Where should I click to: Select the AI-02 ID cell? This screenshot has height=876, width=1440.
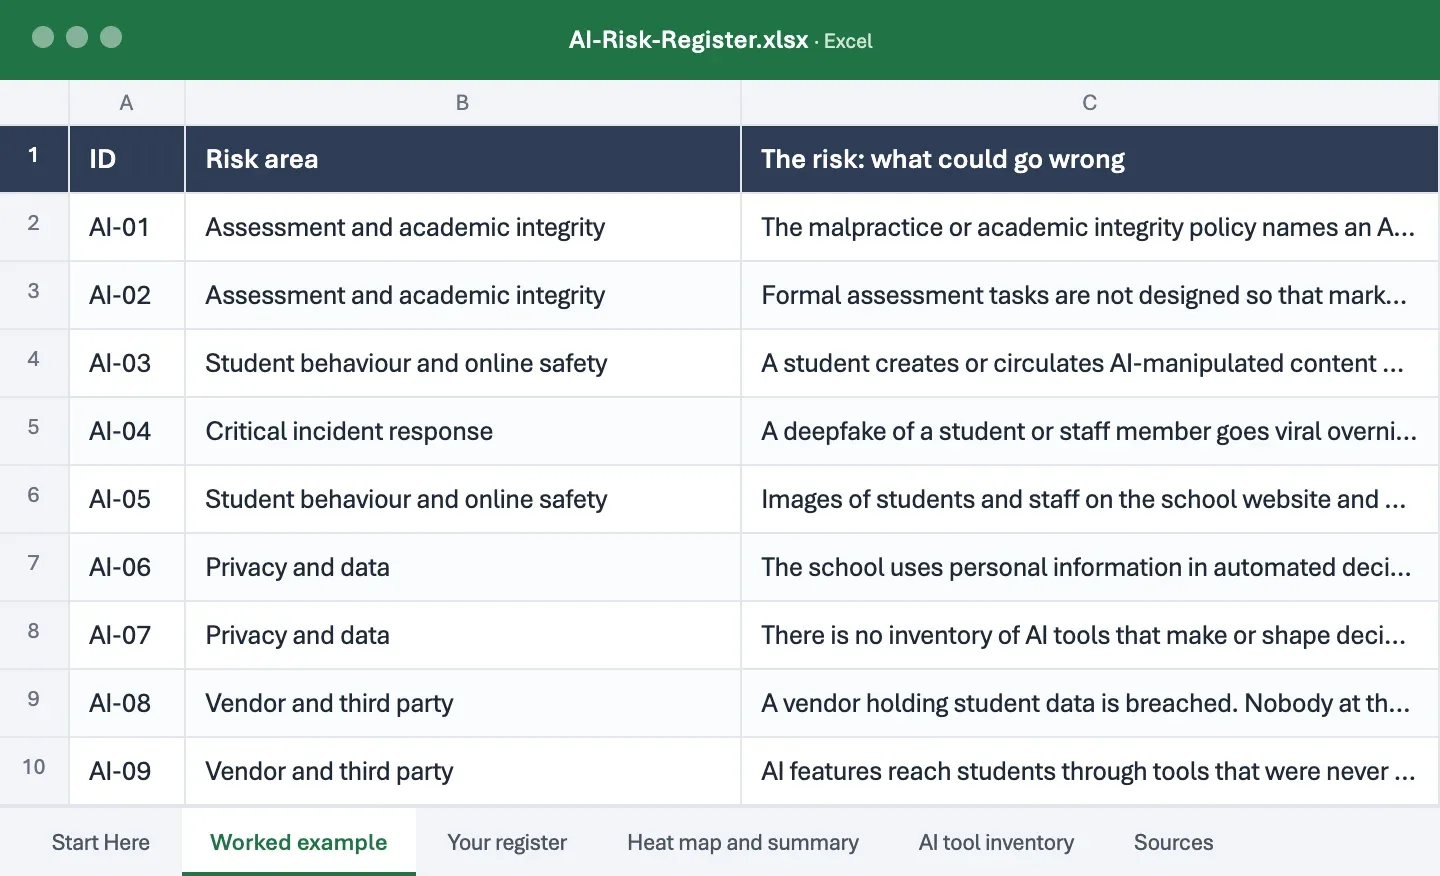coord(127,295)
